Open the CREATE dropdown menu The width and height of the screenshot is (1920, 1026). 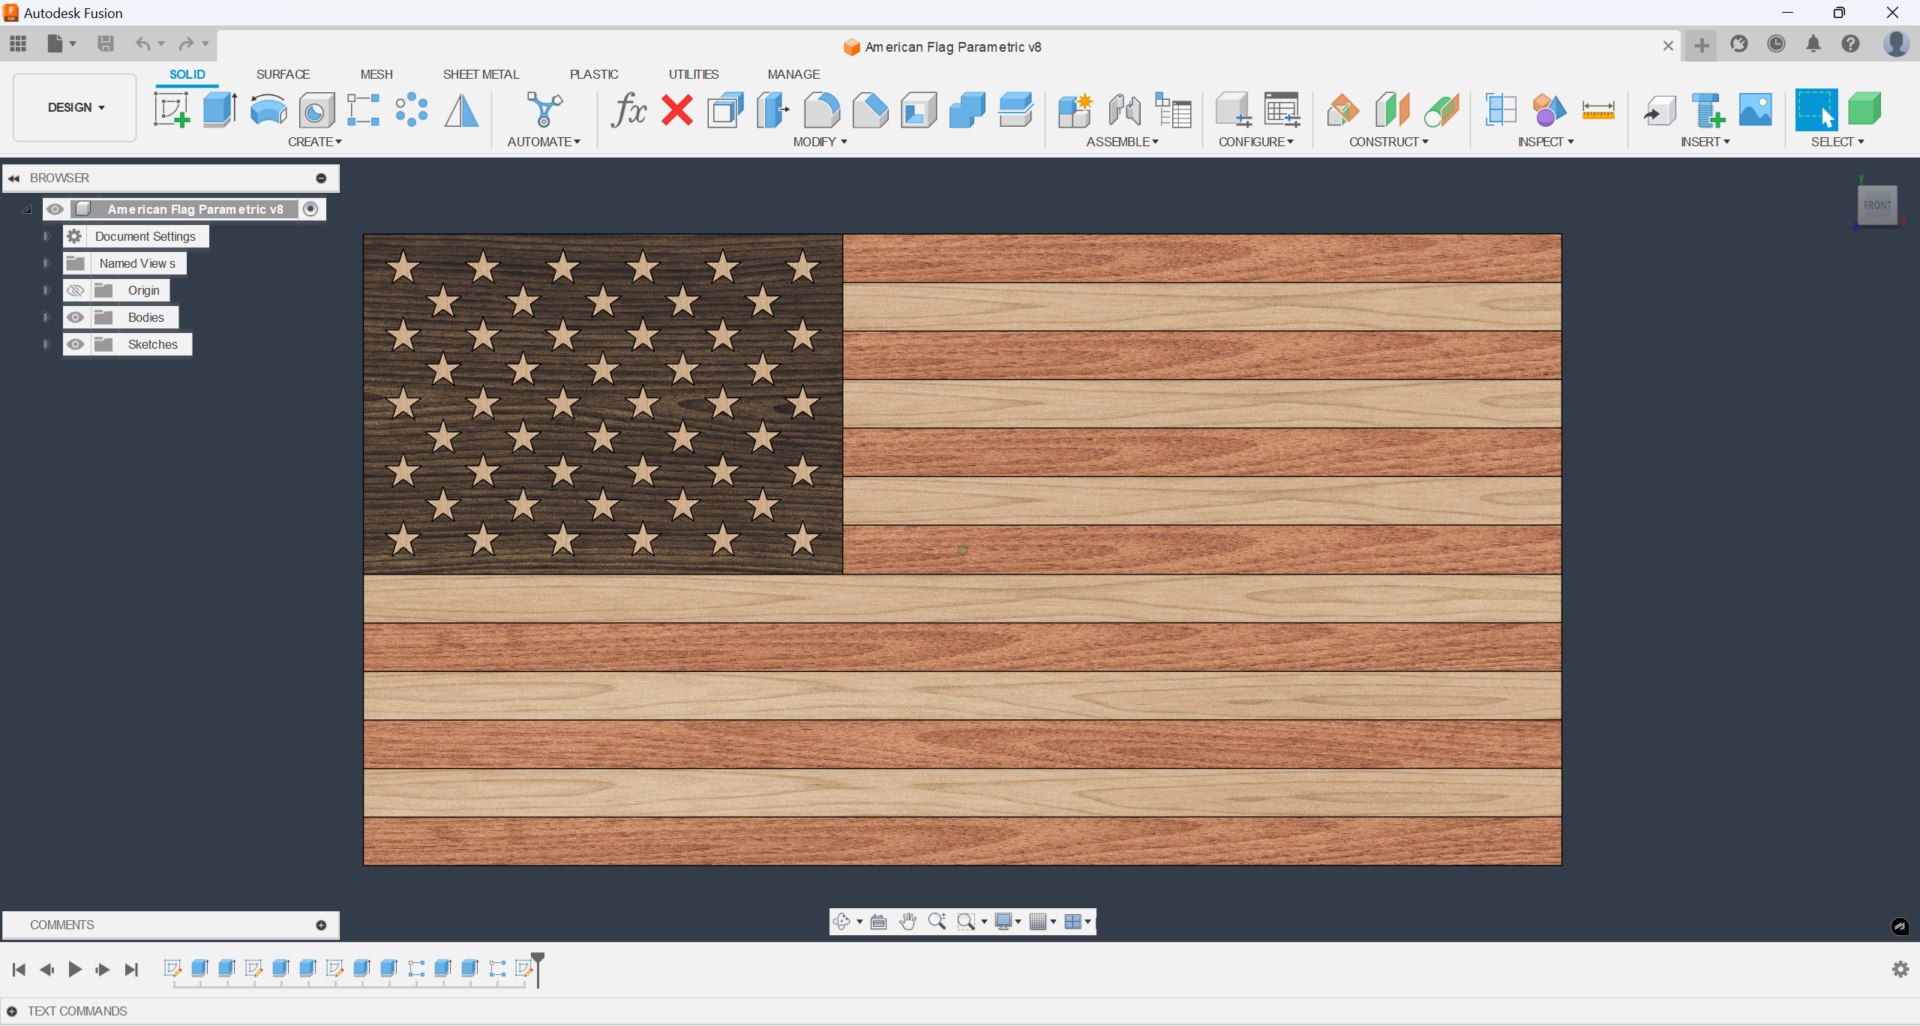tap(315, 142)
